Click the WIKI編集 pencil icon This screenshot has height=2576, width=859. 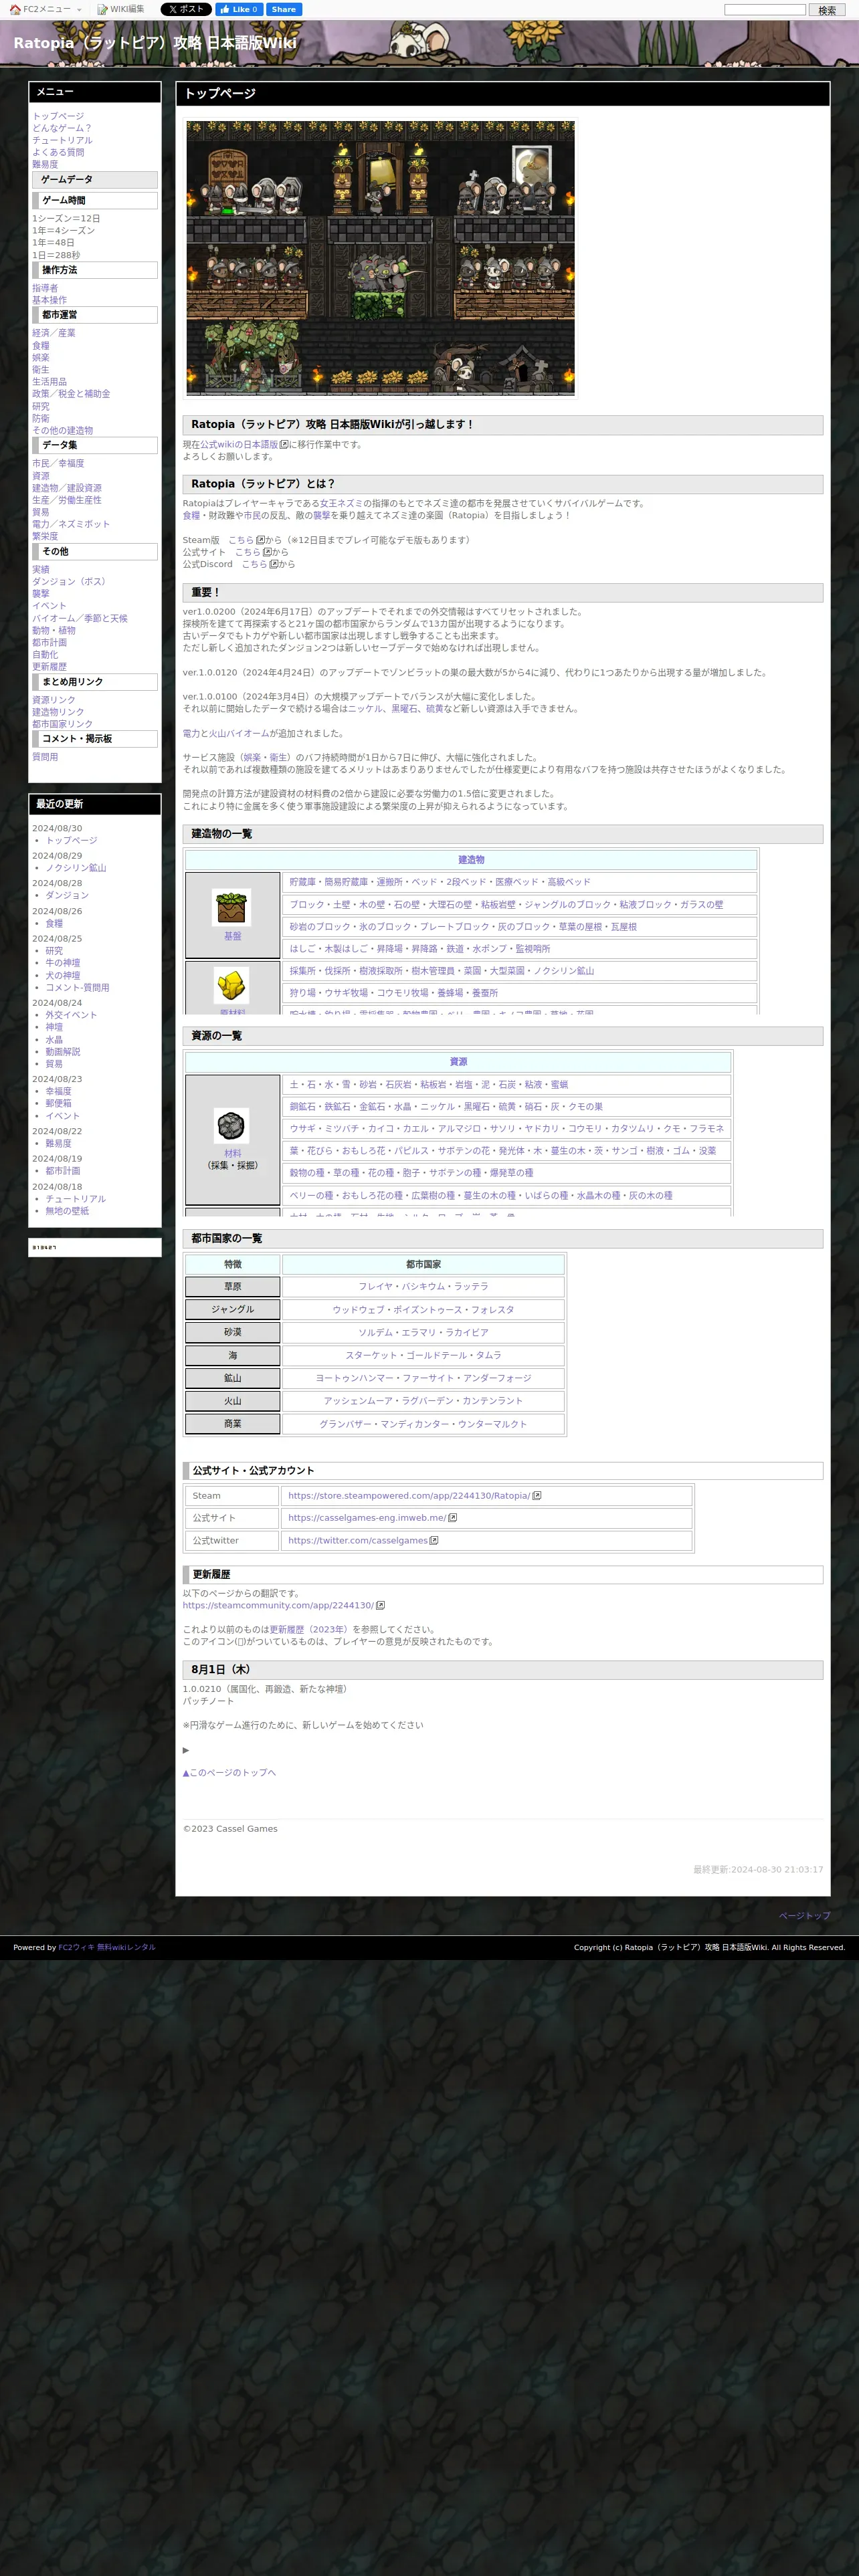point(102,9)
